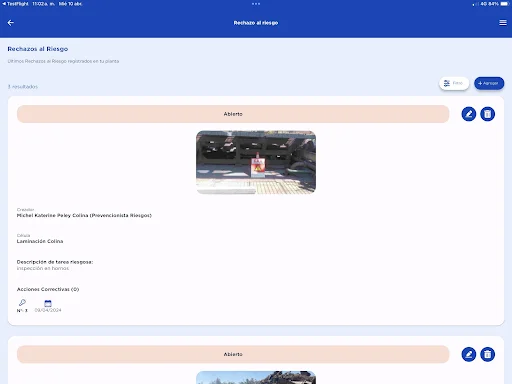The image size is (512, 384).
Task: Select the second Abierto status bar
Action: (233, 354)
